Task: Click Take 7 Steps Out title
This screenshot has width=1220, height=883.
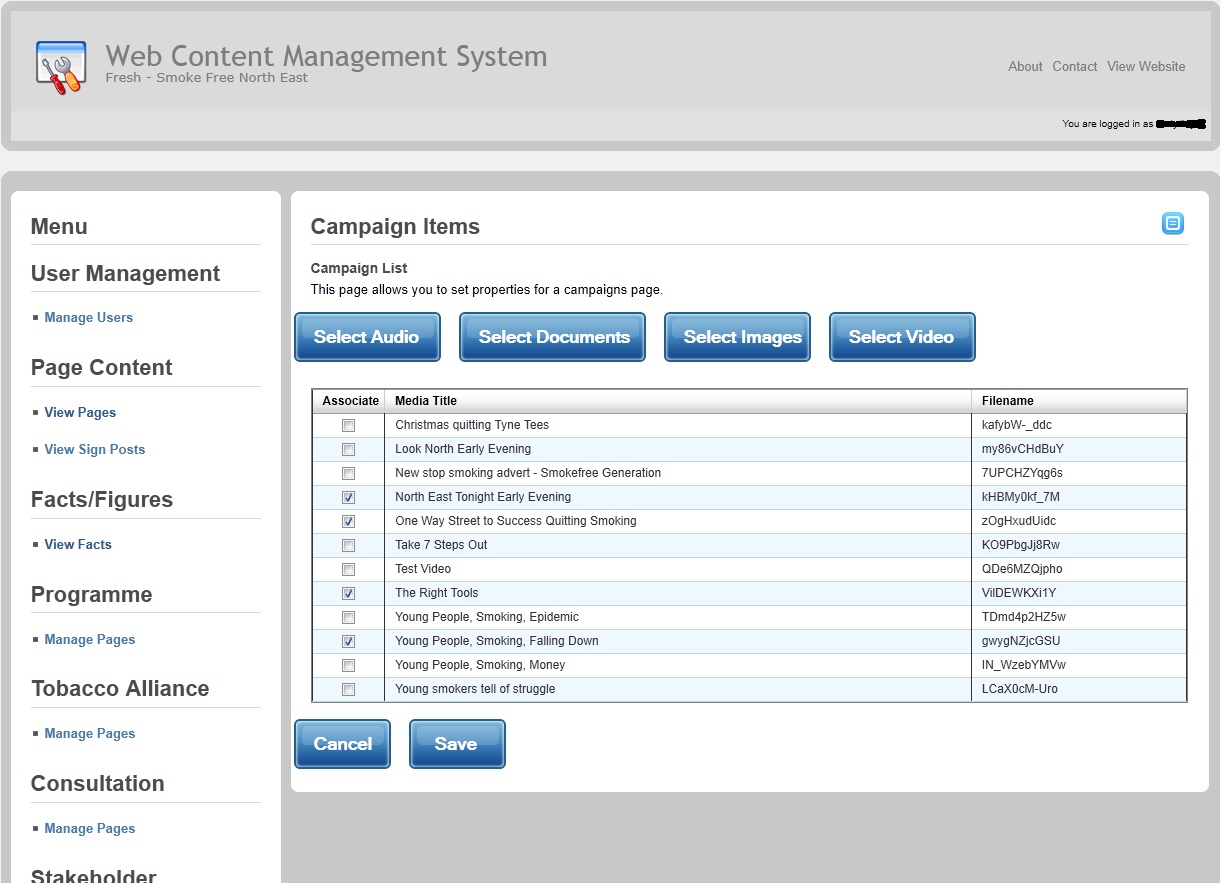Action: 441,545
